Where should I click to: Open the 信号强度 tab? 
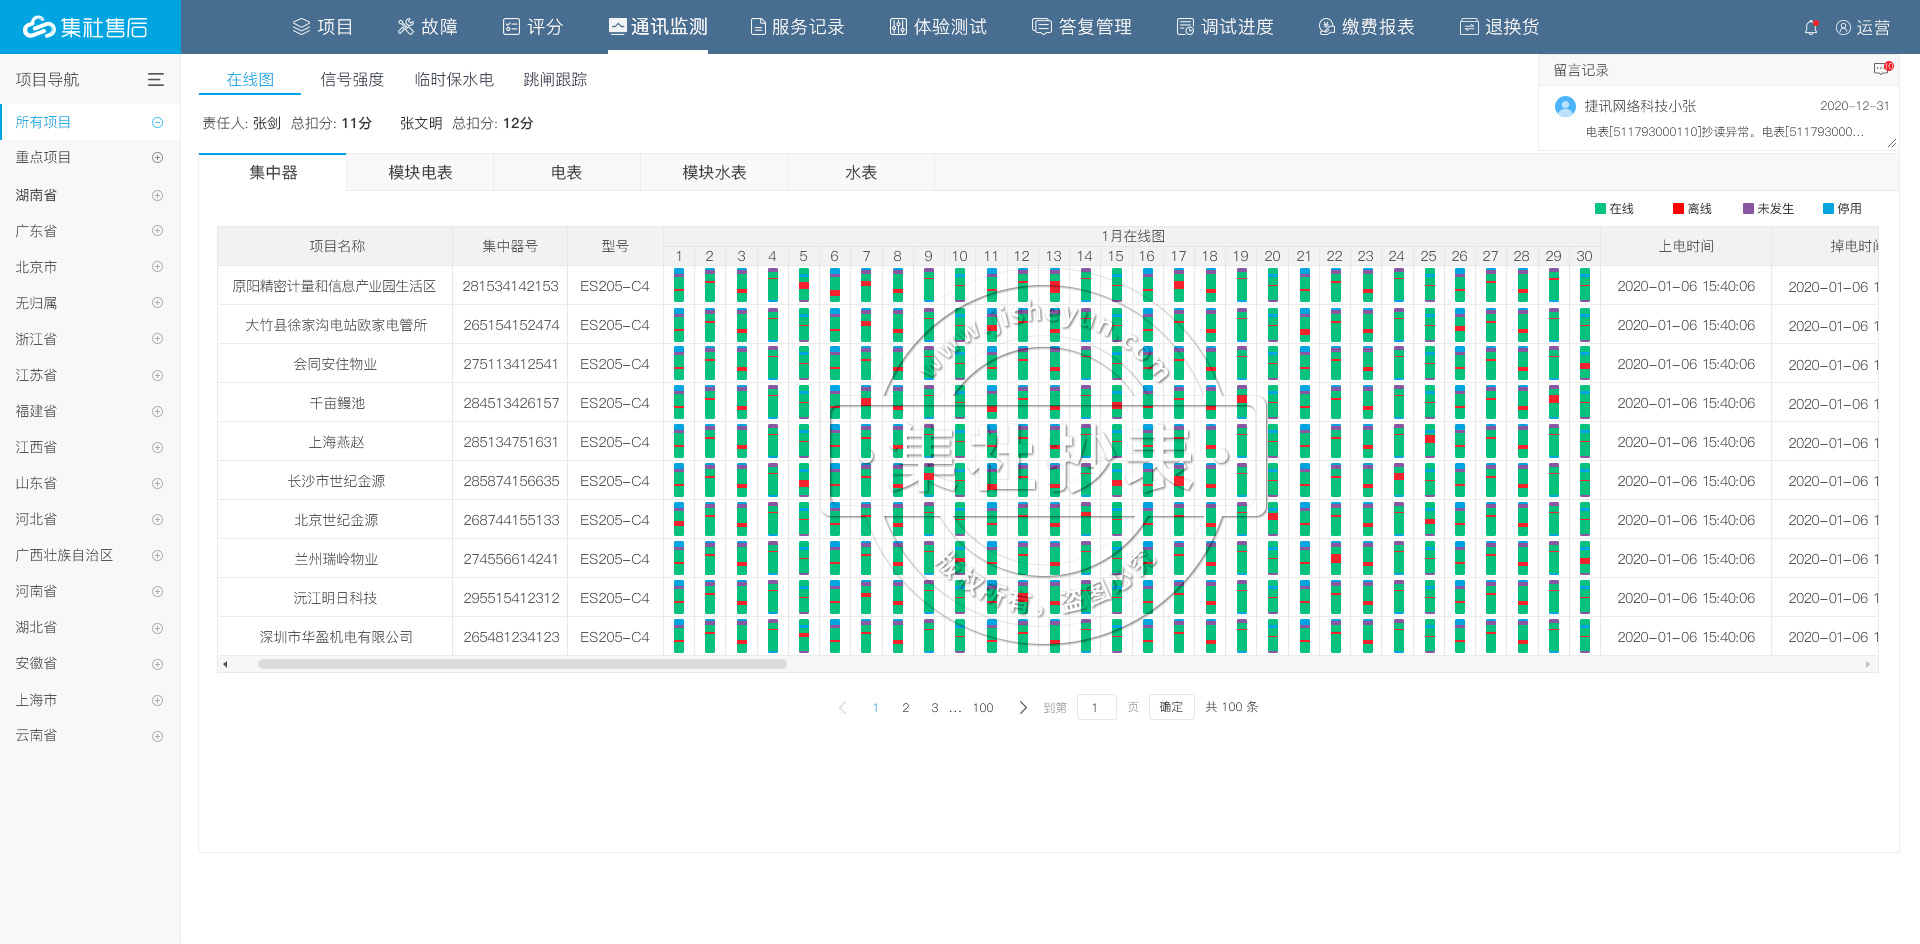pos(352,80)
